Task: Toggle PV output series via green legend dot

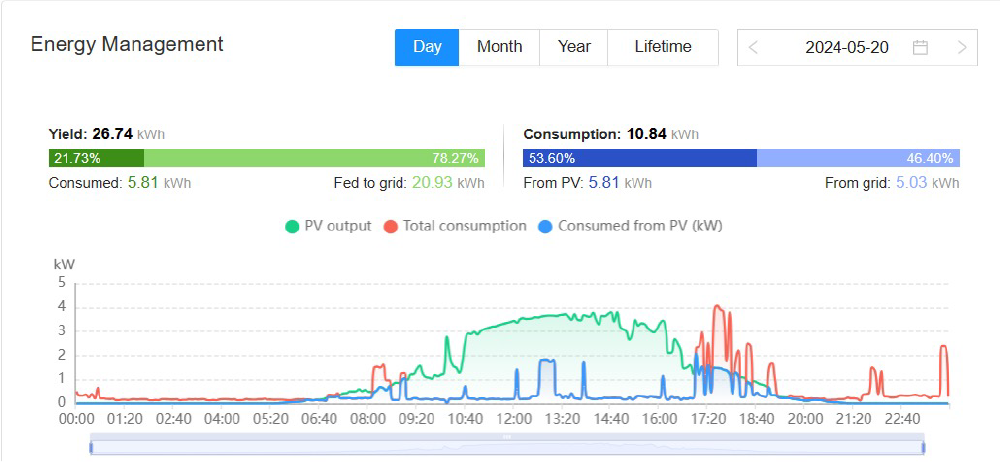Action: point(292,226)
